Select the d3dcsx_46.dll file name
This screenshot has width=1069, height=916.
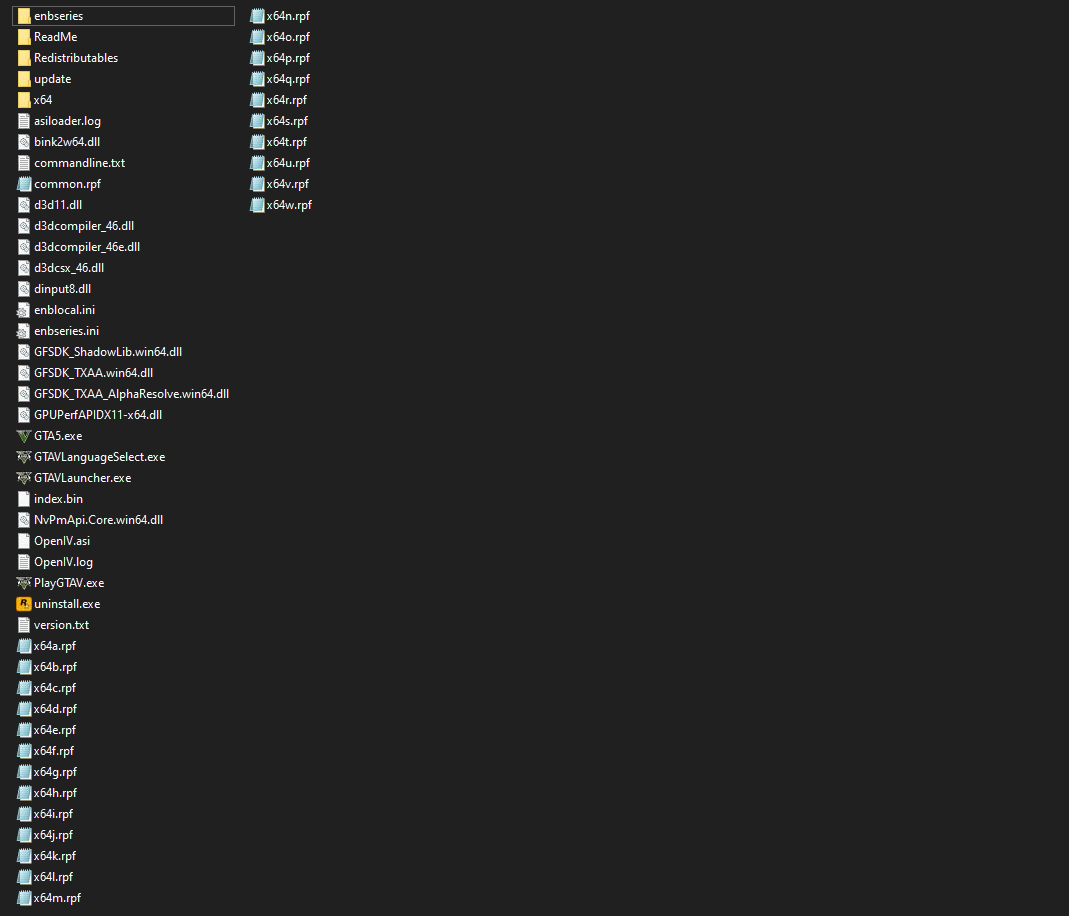(x=69, y=268)
